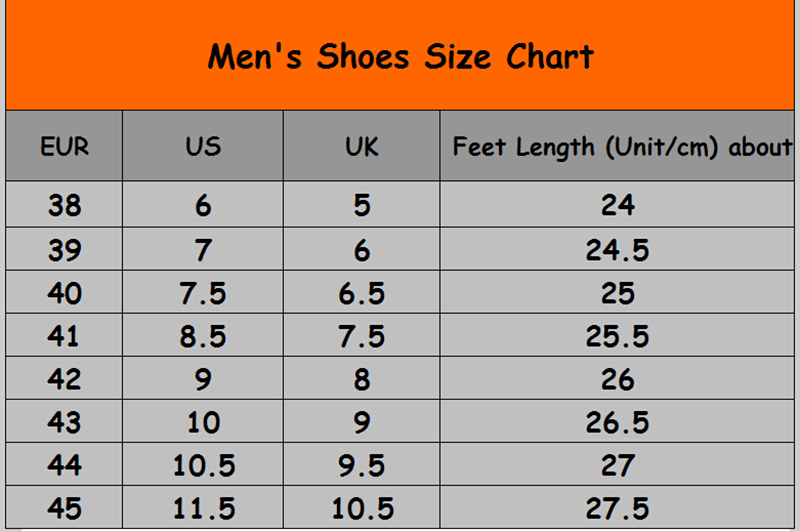Click EUR size 43 cell

pyautogui.click(x=64, y=422)
